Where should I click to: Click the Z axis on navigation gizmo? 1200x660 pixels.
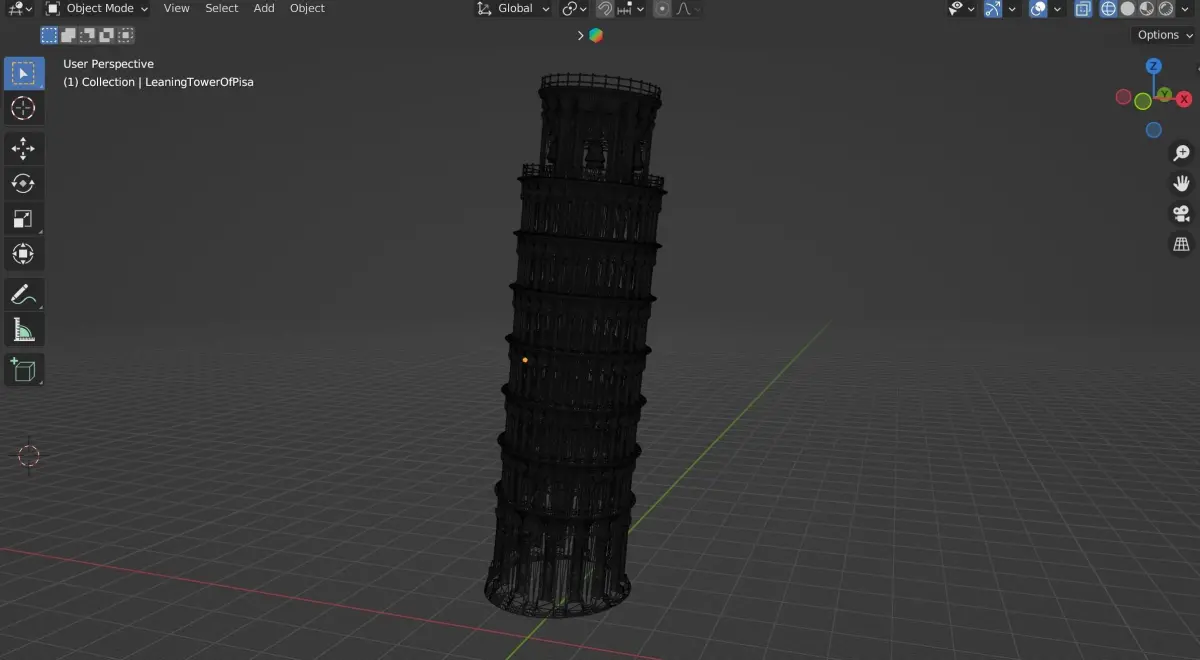tap(1153, 66)
